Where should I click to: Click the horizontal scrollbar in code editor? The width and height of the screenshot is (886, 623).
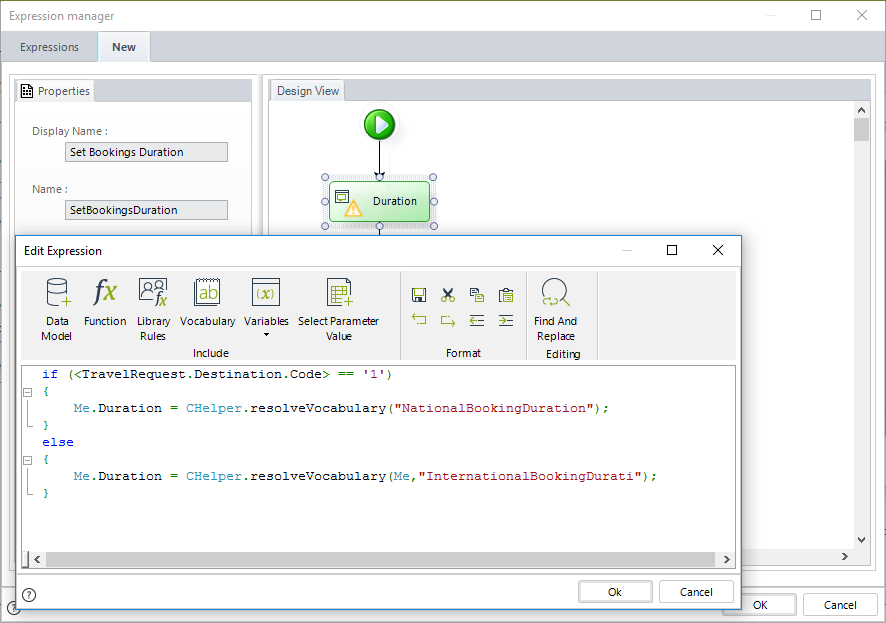point(380,559)
